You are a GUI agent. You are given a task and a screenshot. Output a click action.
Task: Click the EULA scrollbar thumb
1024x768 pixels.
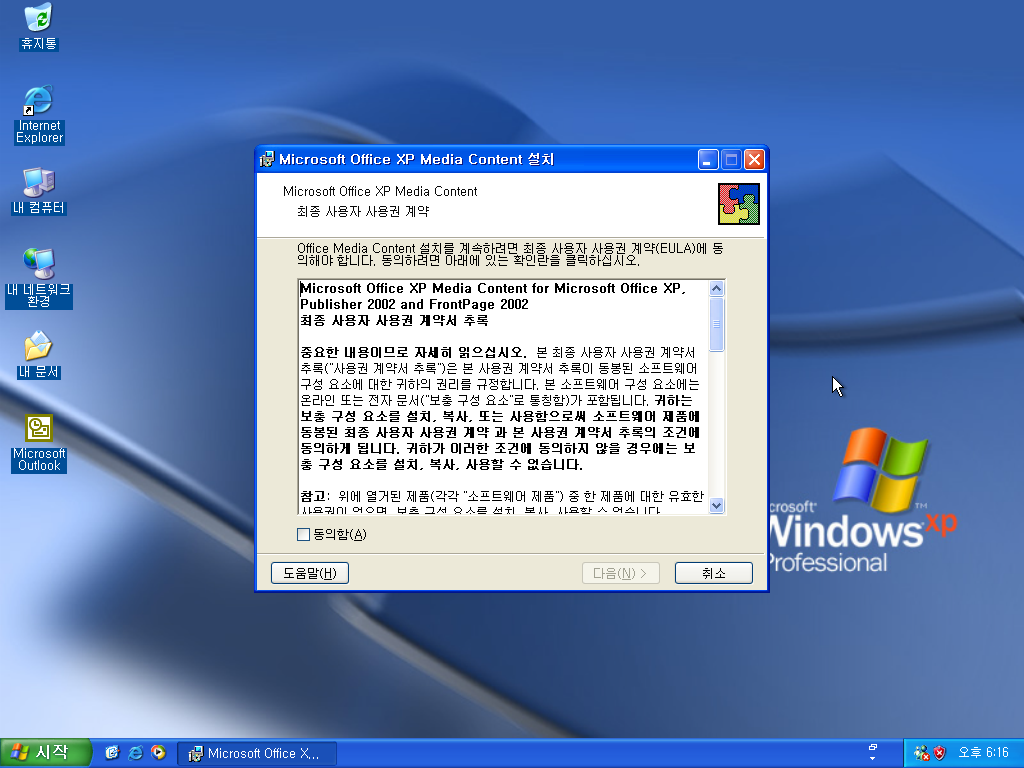pos(716,324)
